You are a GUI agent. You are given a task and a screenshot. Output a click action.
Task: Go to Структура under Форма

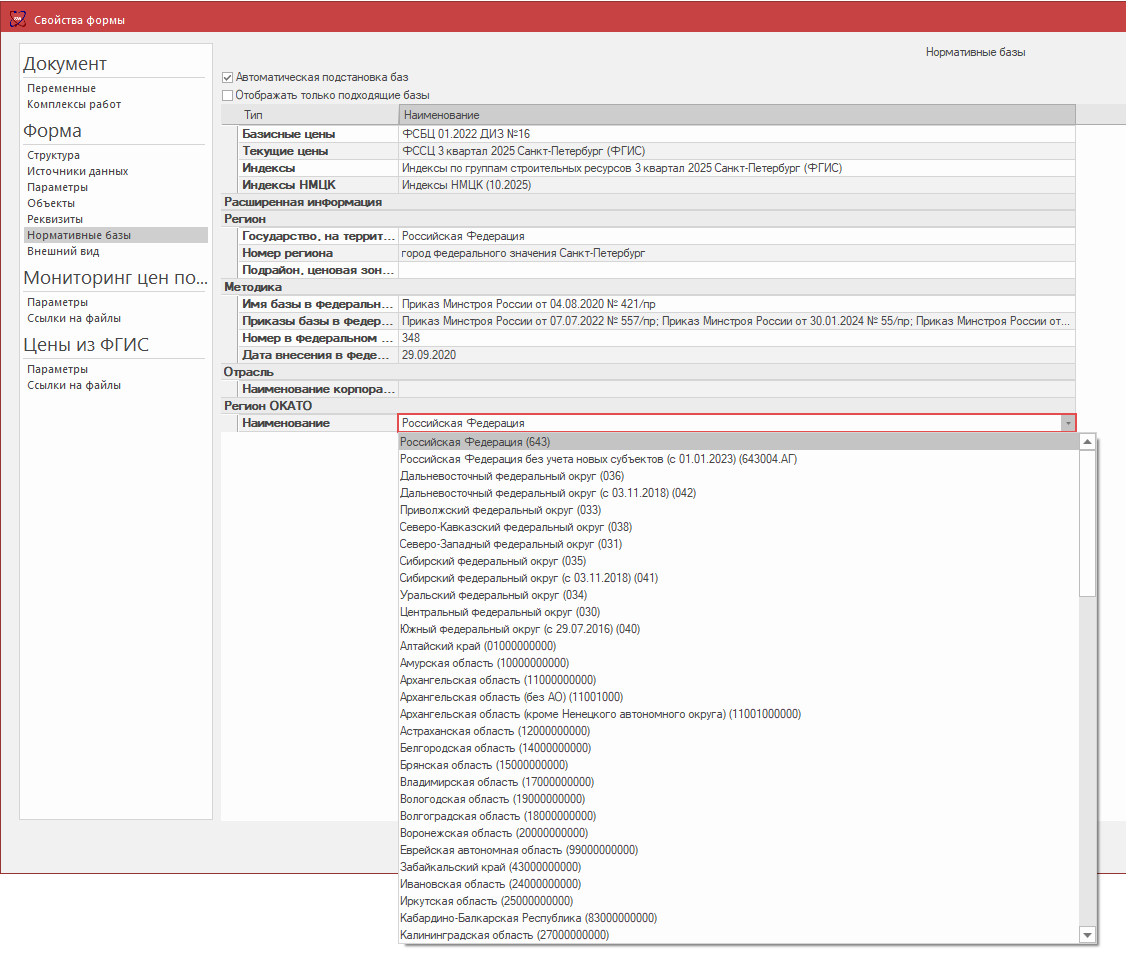click(54, 155)
